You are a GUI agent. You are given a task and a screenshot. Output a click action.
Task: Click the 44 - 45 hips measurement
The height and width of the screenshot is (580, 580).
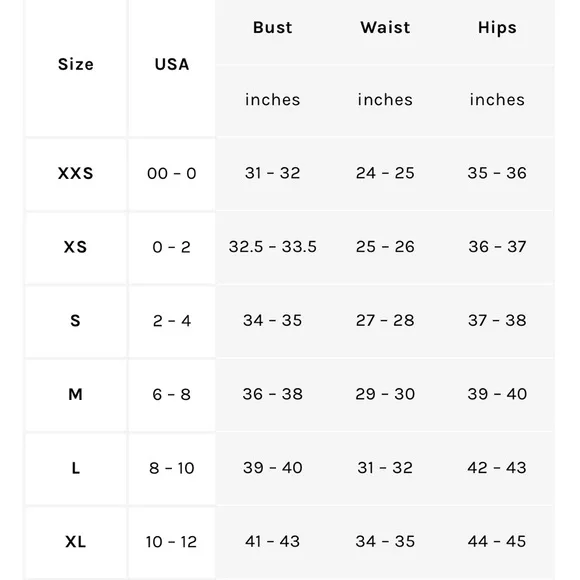497,542
